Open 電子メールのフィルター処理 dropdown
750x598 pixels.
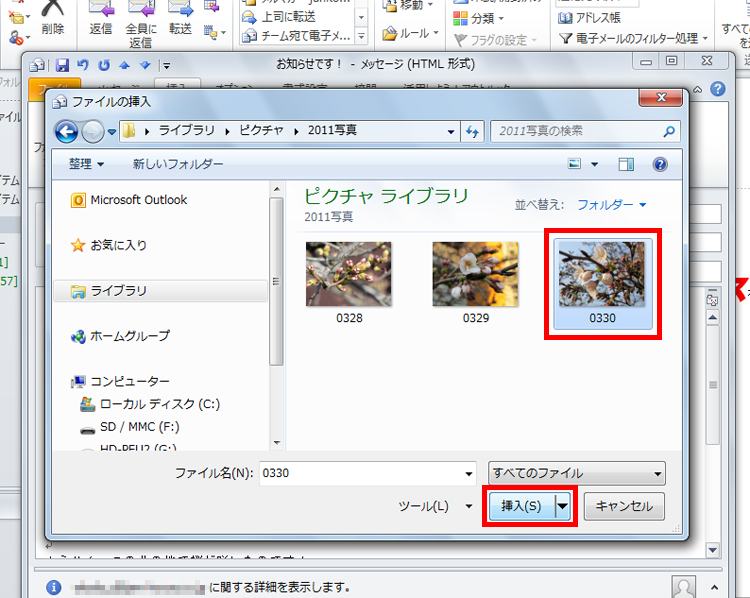pos(633,38)
